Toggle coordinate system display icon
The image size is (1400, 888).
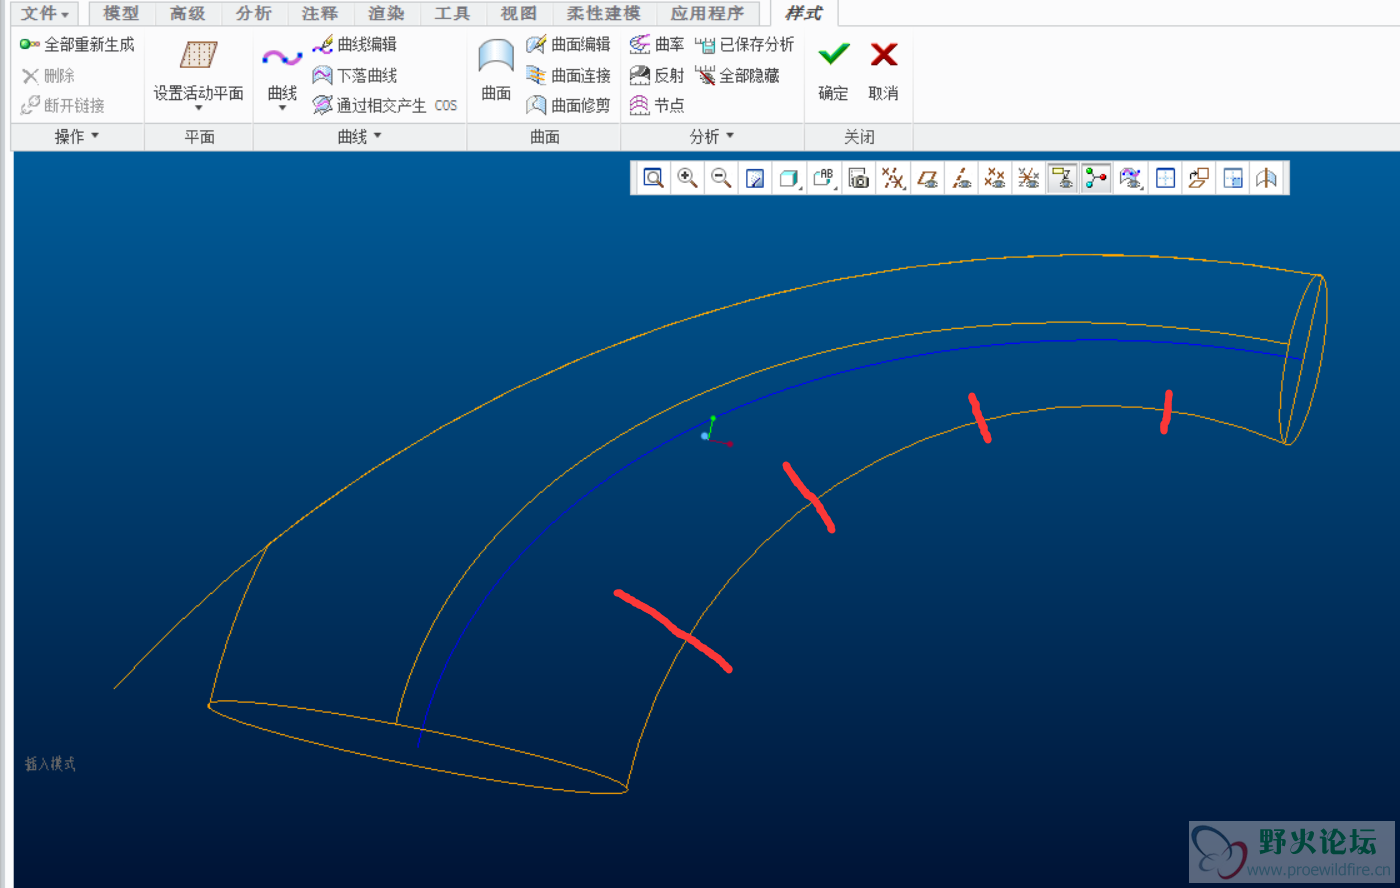[1029, 178]
